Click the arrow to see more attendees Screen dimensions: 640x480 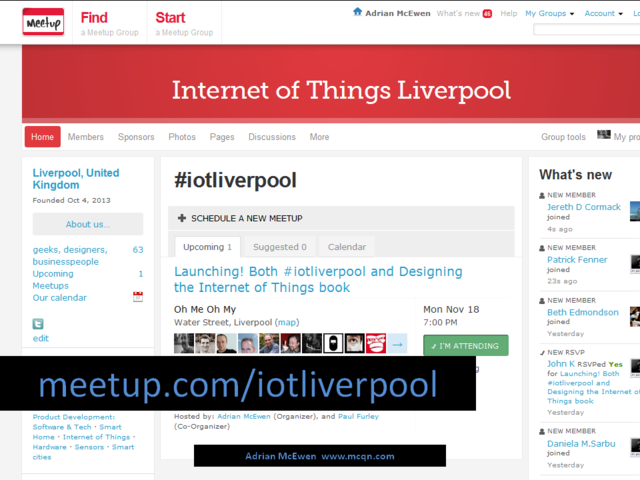pyautogui.click(x=397, y=344)
